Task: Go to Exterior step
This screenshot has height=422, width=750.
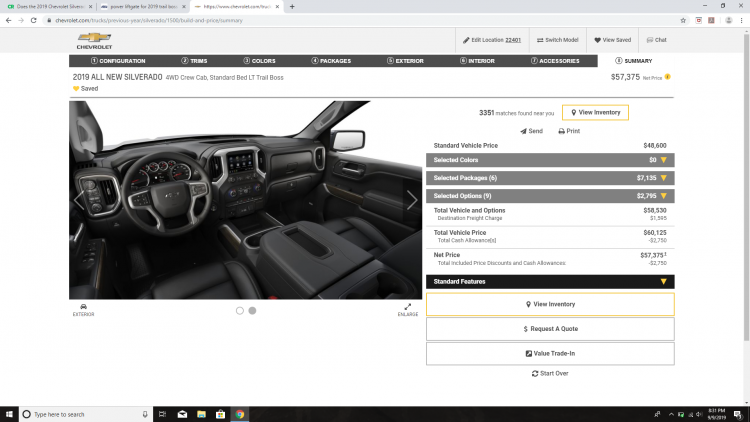Action: tap(405, 61)
